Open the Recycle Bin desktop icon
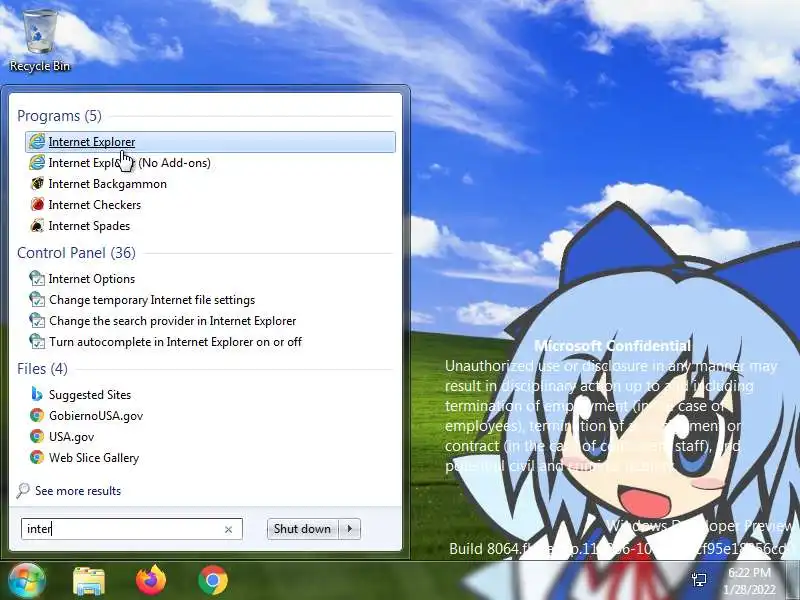Viewport: 800px width, 600px height. [39, 41]
